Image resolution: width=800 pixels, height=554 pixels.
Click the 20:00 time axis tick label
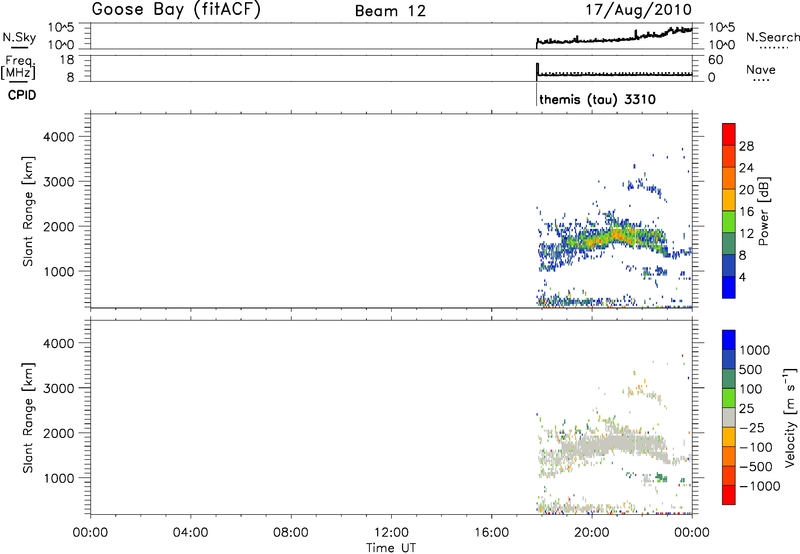pyautogui.click(x=592, y=533)
